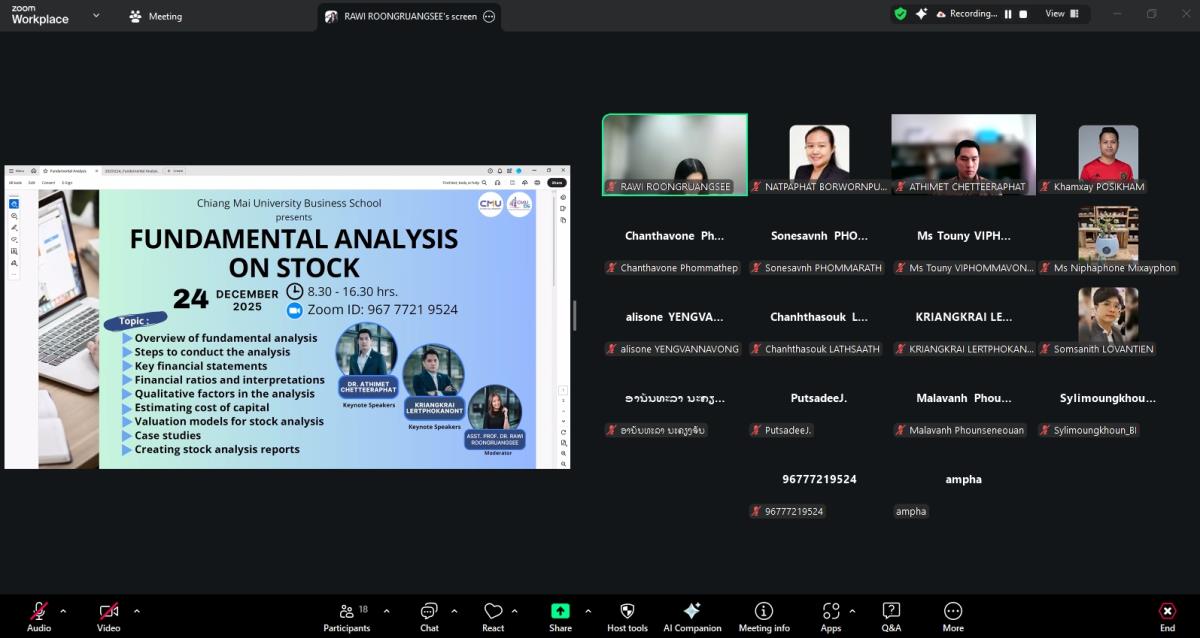Image resolution: width=1200 pixels, height=638 pixels.
Task: Show Meeting info
Action: [x=764, y=615]
